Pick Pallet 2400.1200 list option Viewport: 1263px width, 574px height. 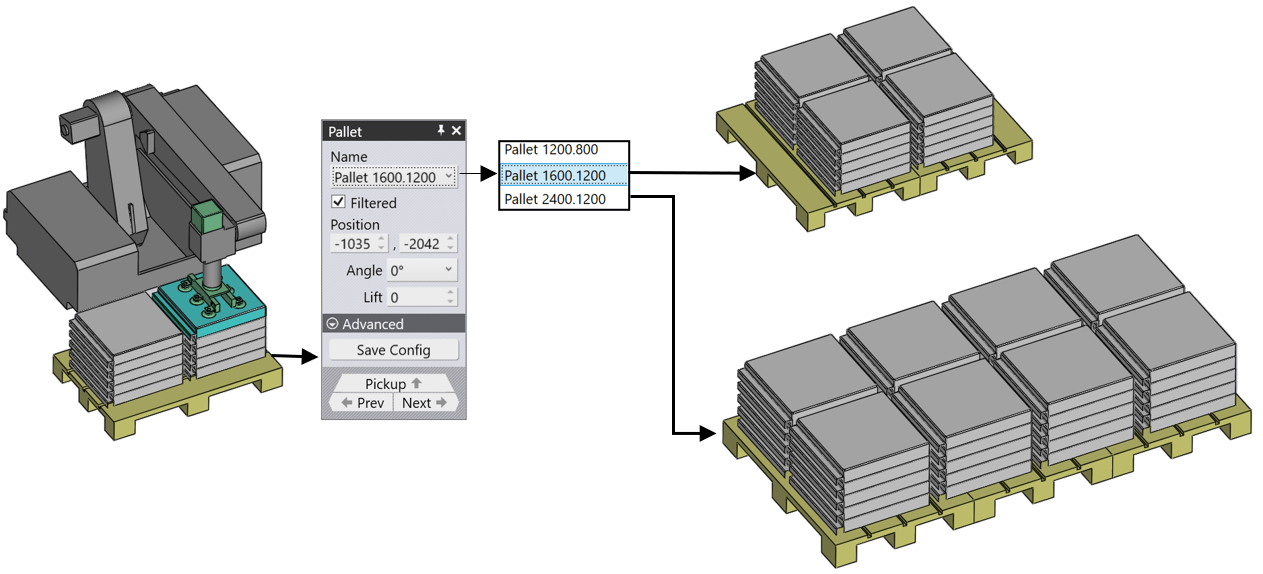[565, 201]
